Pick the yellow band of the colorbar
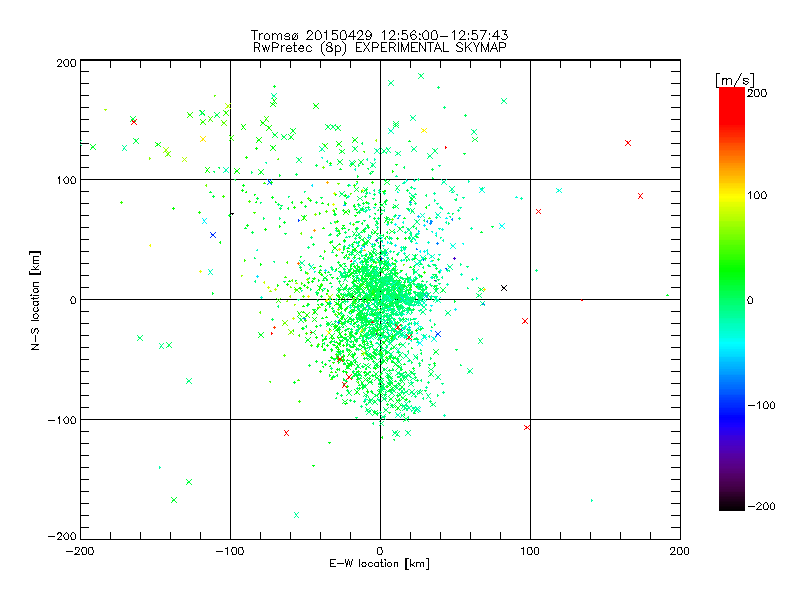The image size is (800, 600). (732, 196)
